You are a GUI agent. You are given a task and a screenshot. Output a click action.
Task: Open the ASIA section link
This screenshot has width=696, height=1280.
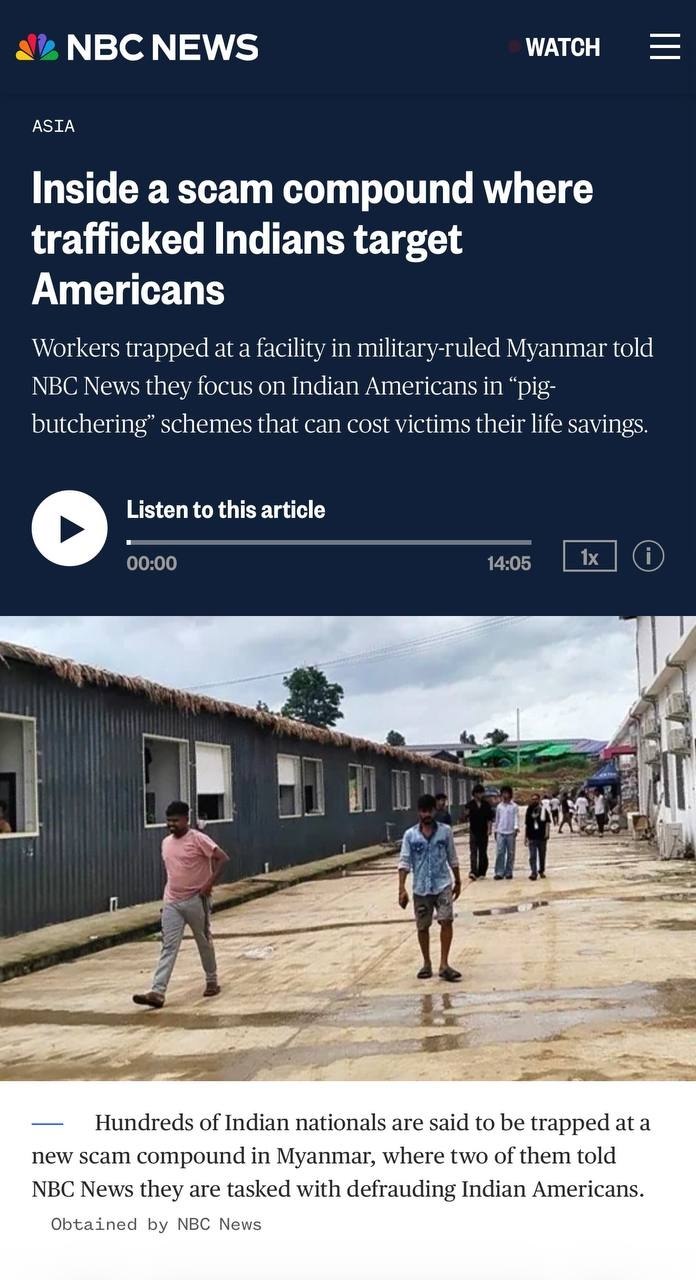coord(53,126)
